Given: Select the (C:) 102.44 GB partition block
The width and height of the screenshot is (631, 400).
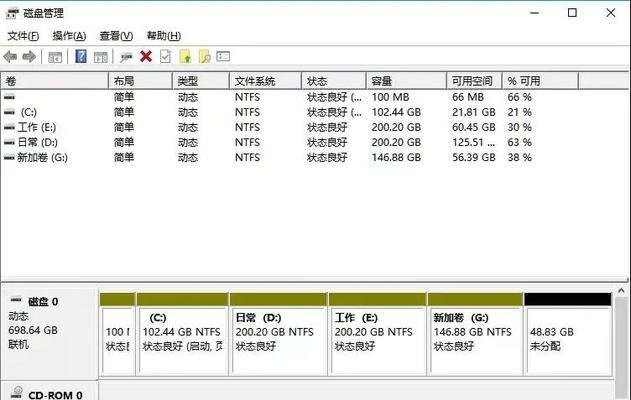Looking at the screenshot, I should pos(182,340).
